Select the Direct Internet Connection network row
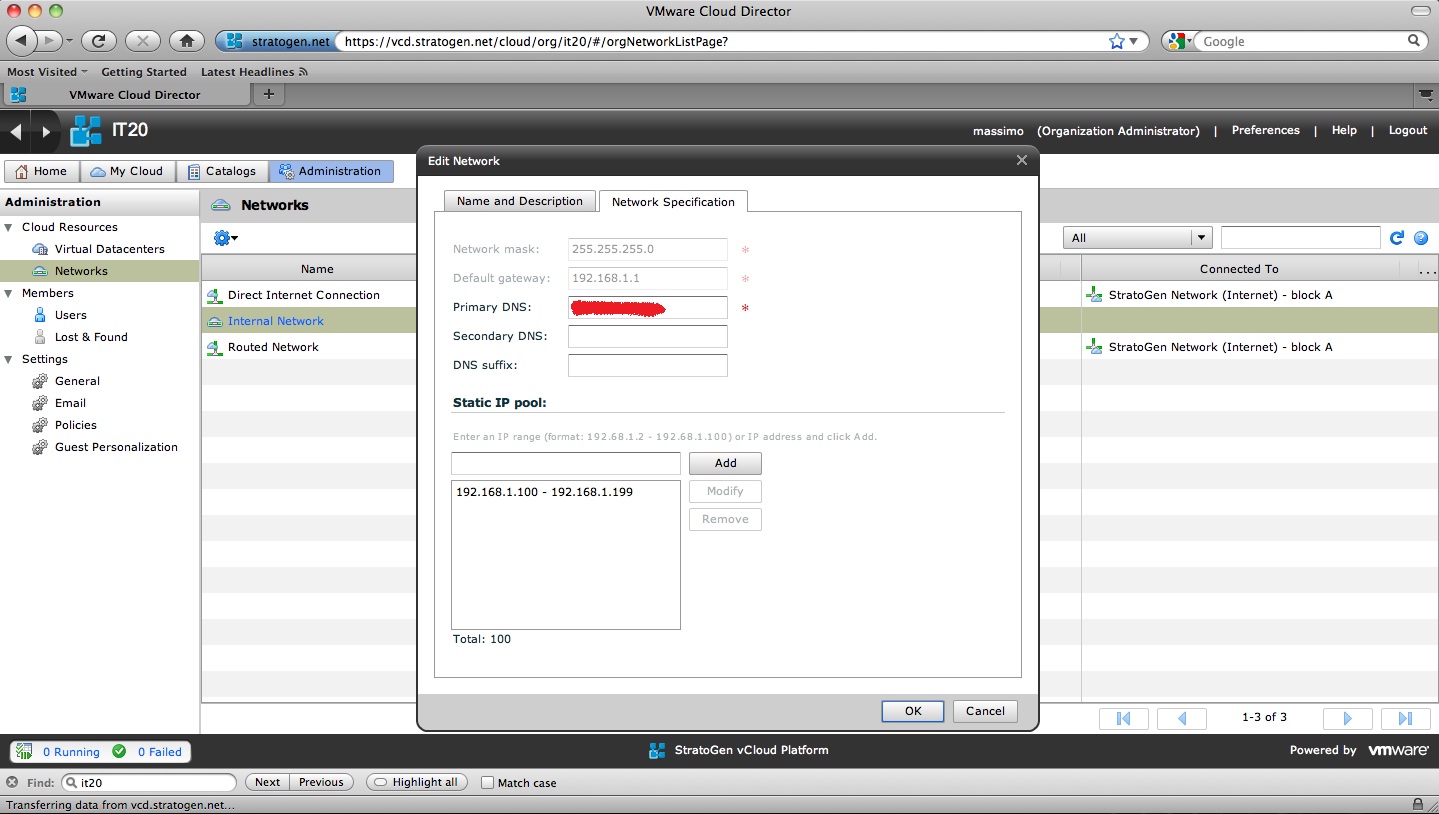This screenshot has width=1439, height=814. (x=304, y=295)
